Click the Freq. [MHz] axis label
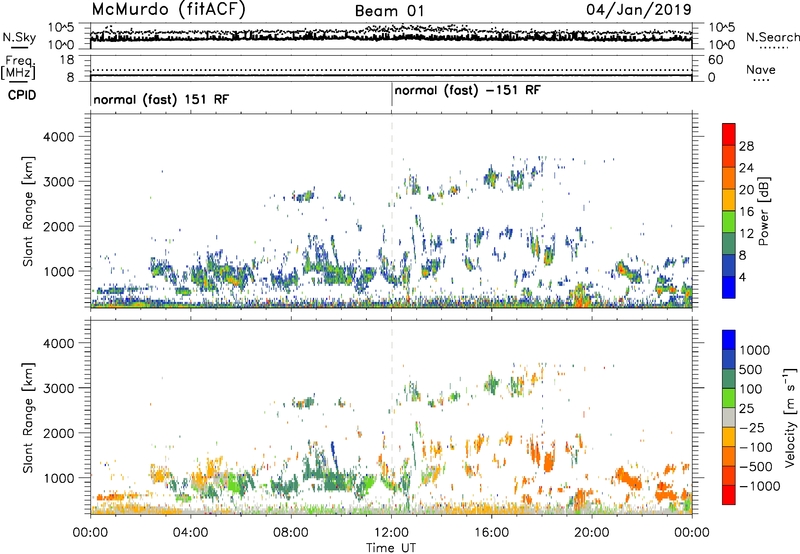This screenshot has height=554, width=800. (x=18, y=67)
